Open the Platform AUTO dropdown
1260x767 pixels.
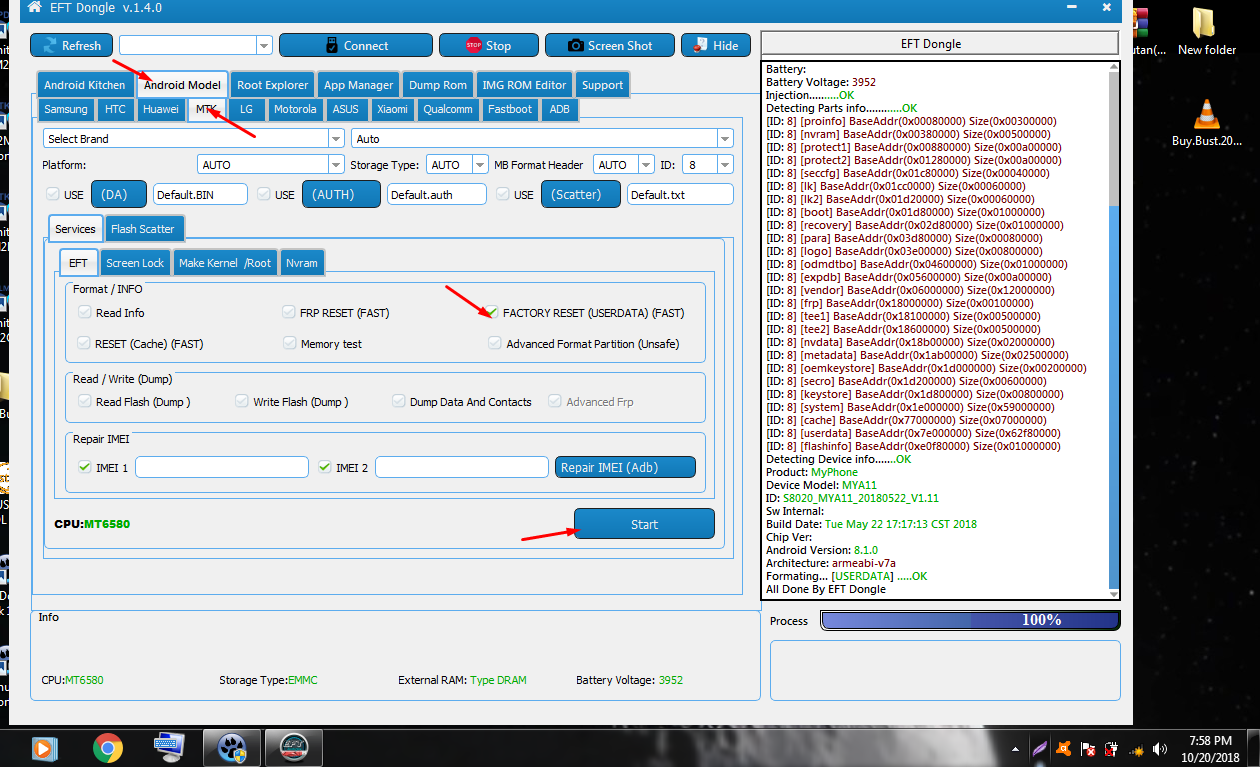click(336, 164)
